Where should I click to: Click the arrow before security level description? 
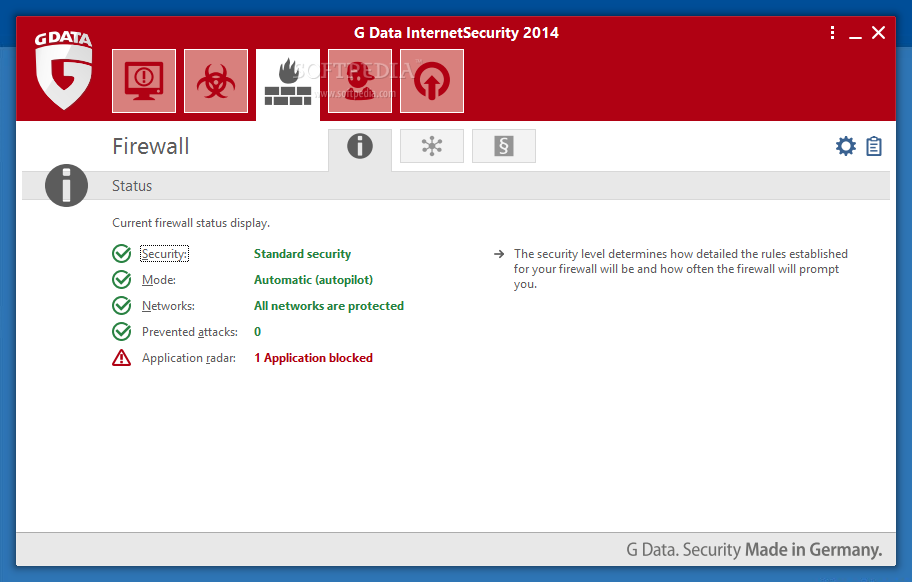point(499,254)
